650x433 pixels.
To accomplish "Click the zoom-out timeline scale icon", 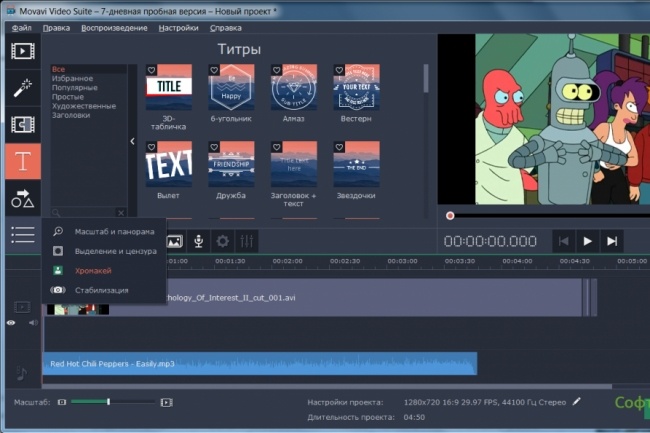I will [x=62, y=402].
